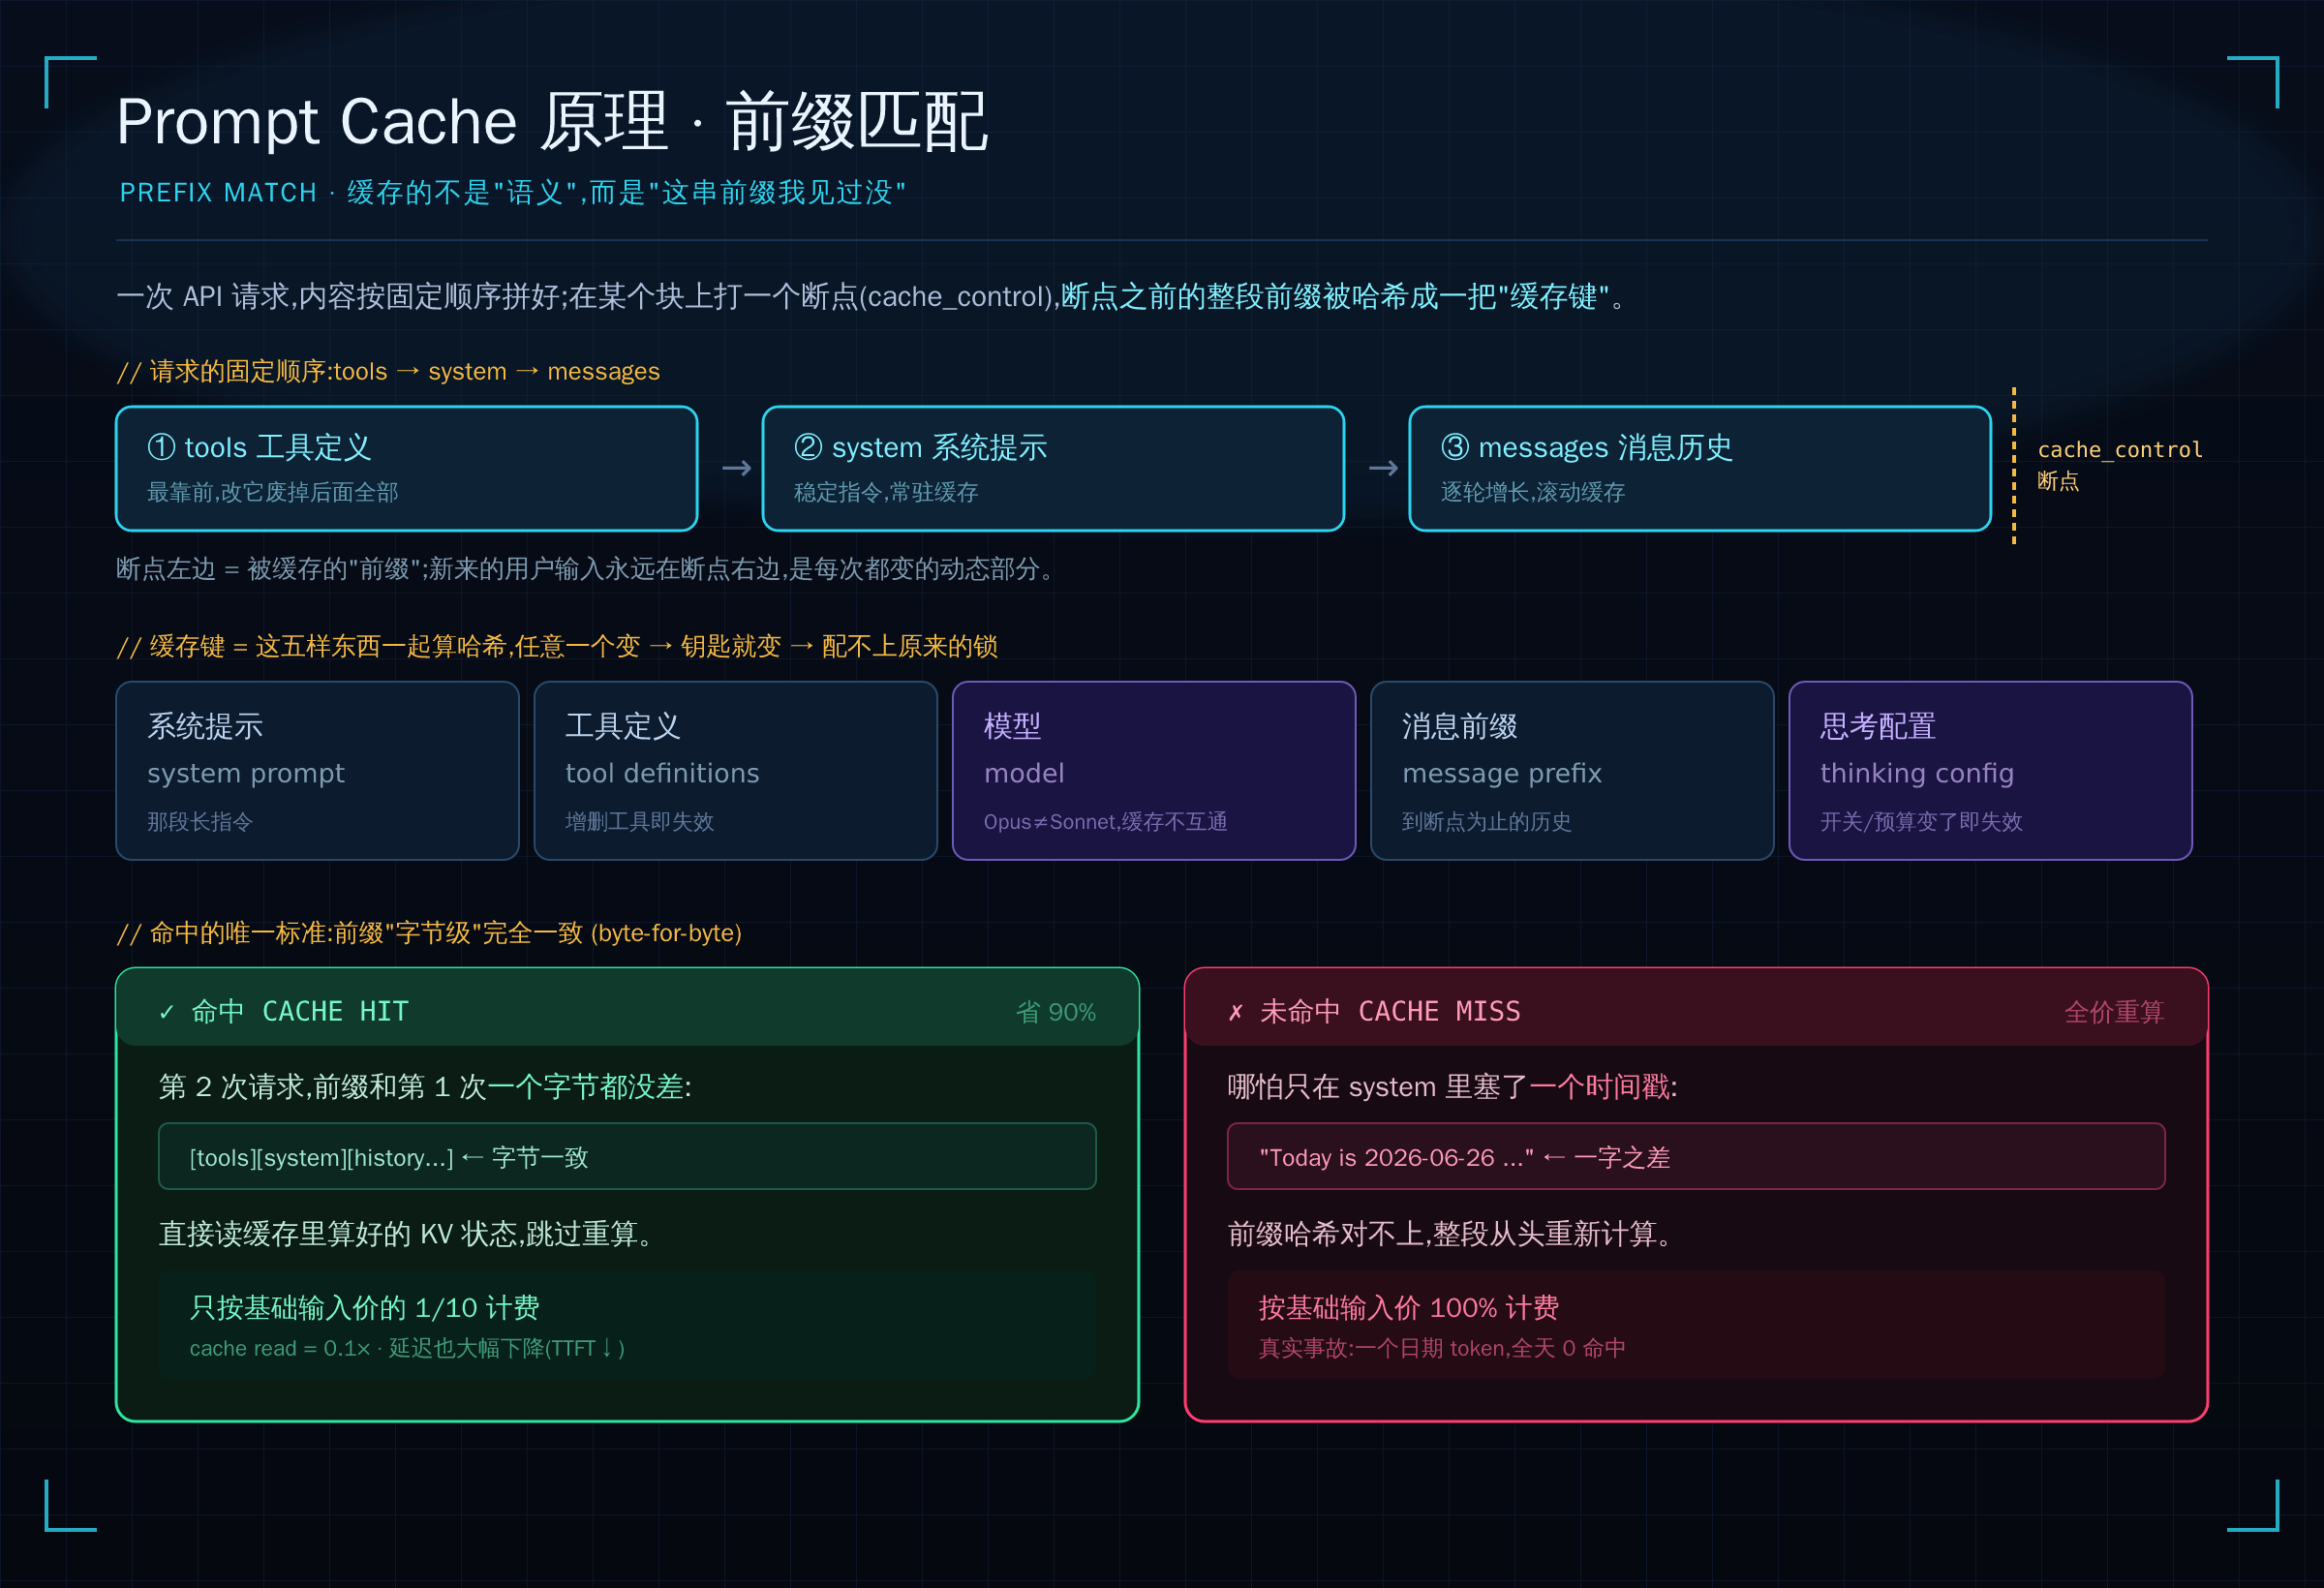Click the text '开关/预算变了即失效'
This screenshot has height=1588, width=2324.
coord(1921,822)
